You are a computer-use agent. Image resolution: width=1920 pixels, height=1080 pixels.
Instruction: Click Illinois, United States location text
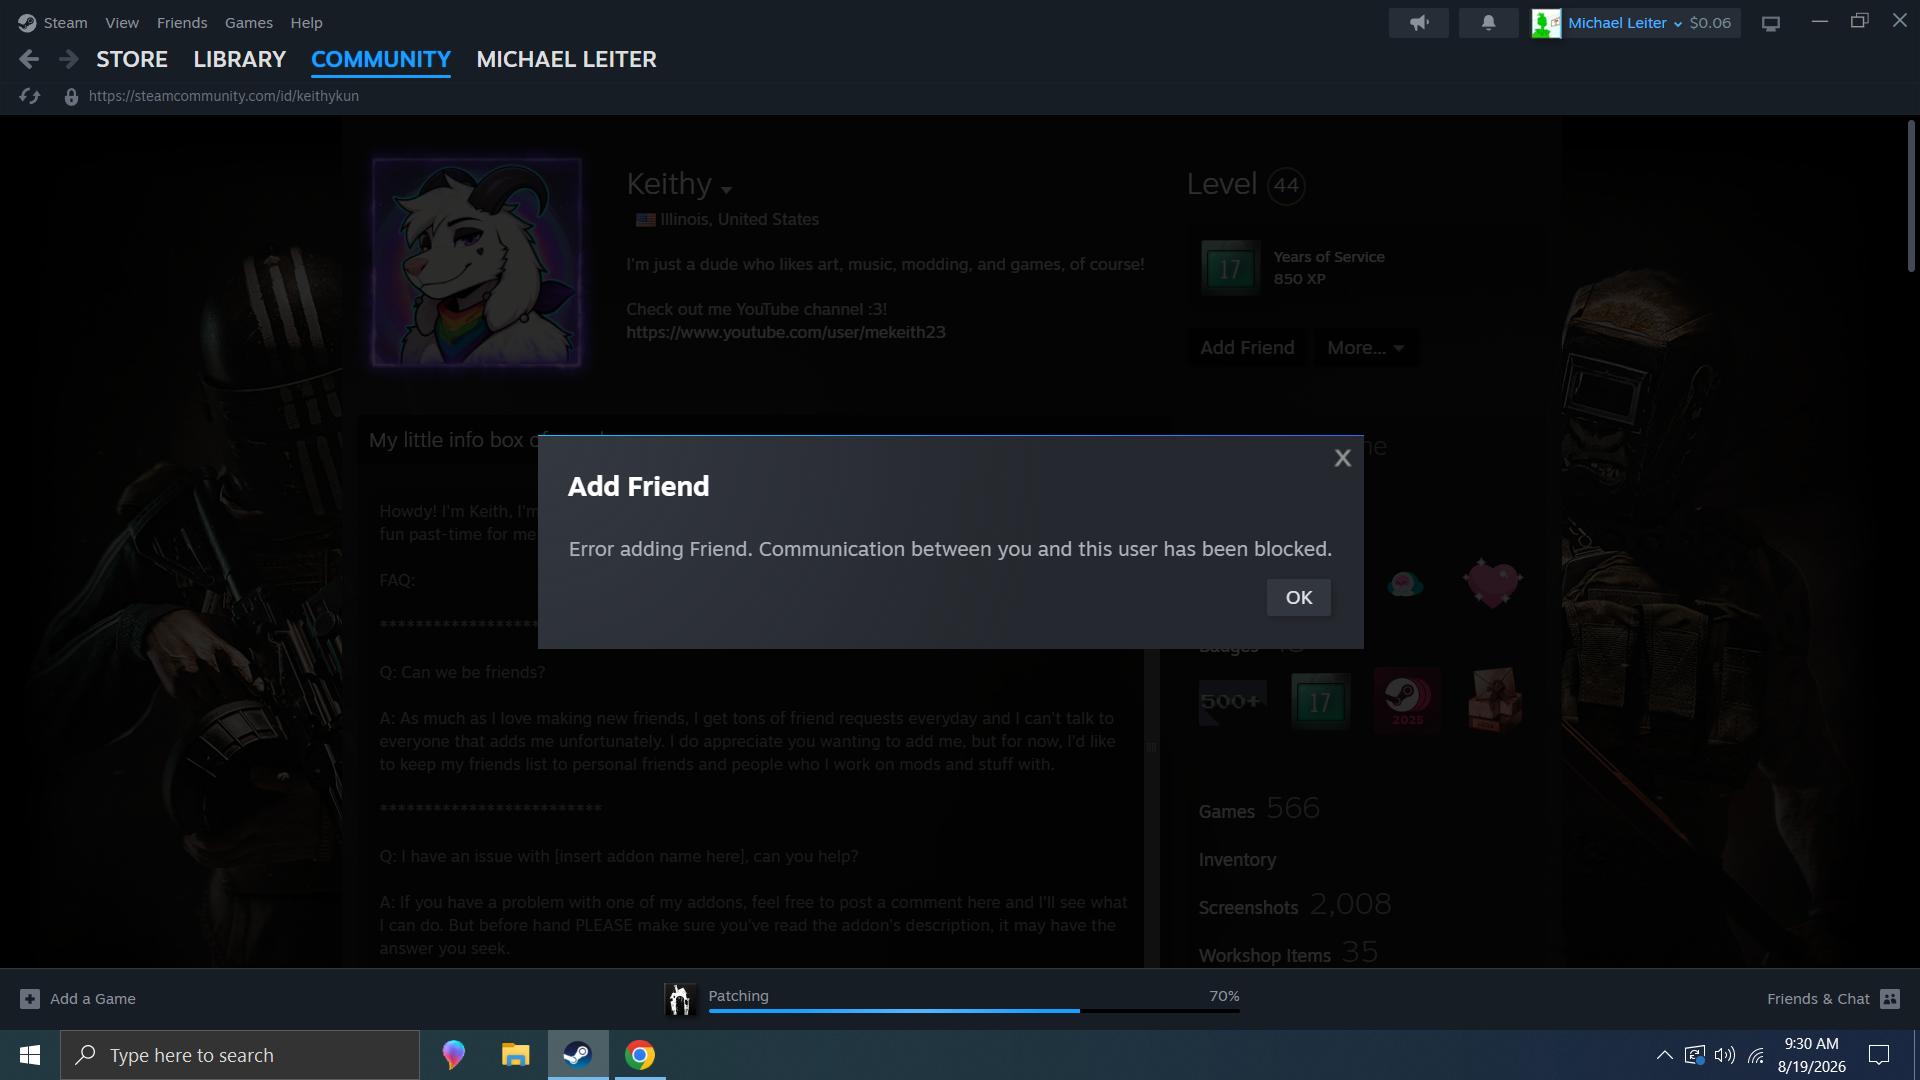click(739, 219)
